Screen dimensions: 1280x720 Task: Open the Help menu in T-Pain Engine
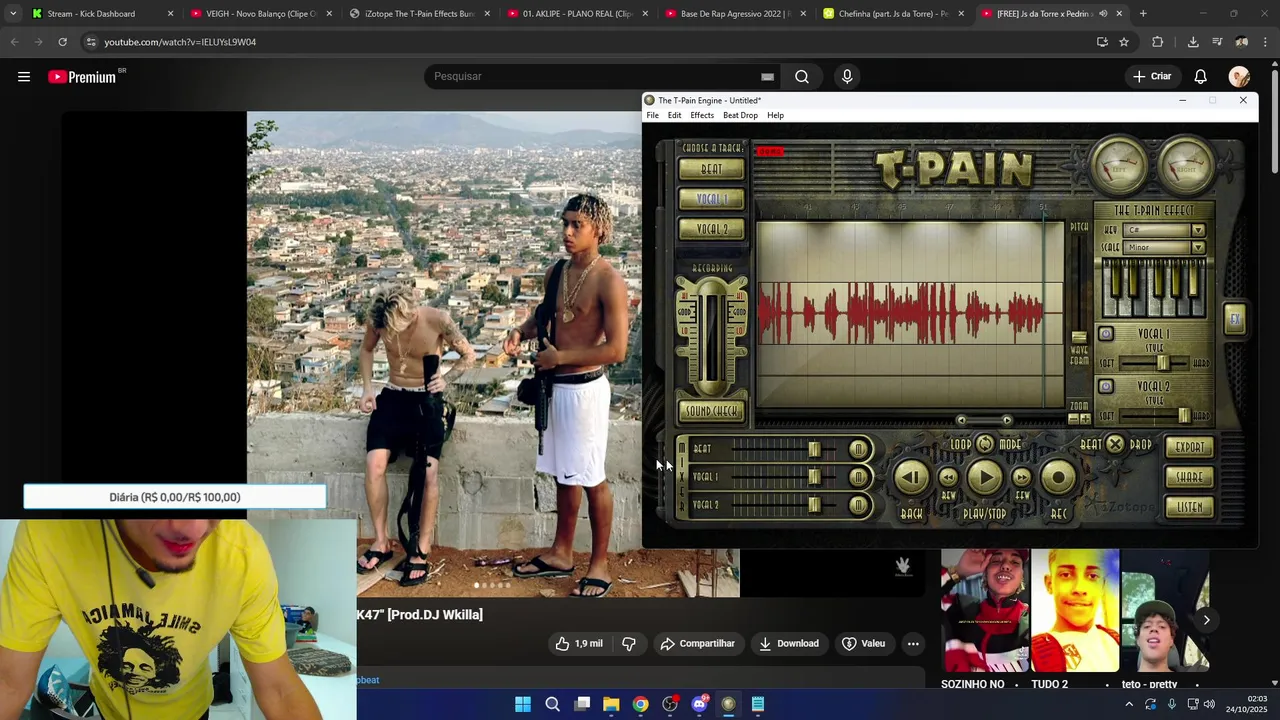775,115
